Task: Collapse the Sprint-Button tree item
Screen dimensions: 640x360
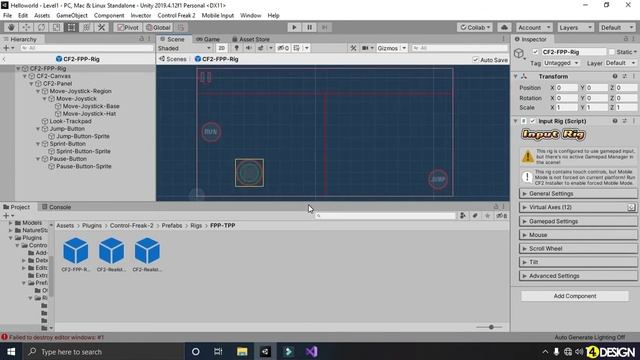Action: coord(38,144)
